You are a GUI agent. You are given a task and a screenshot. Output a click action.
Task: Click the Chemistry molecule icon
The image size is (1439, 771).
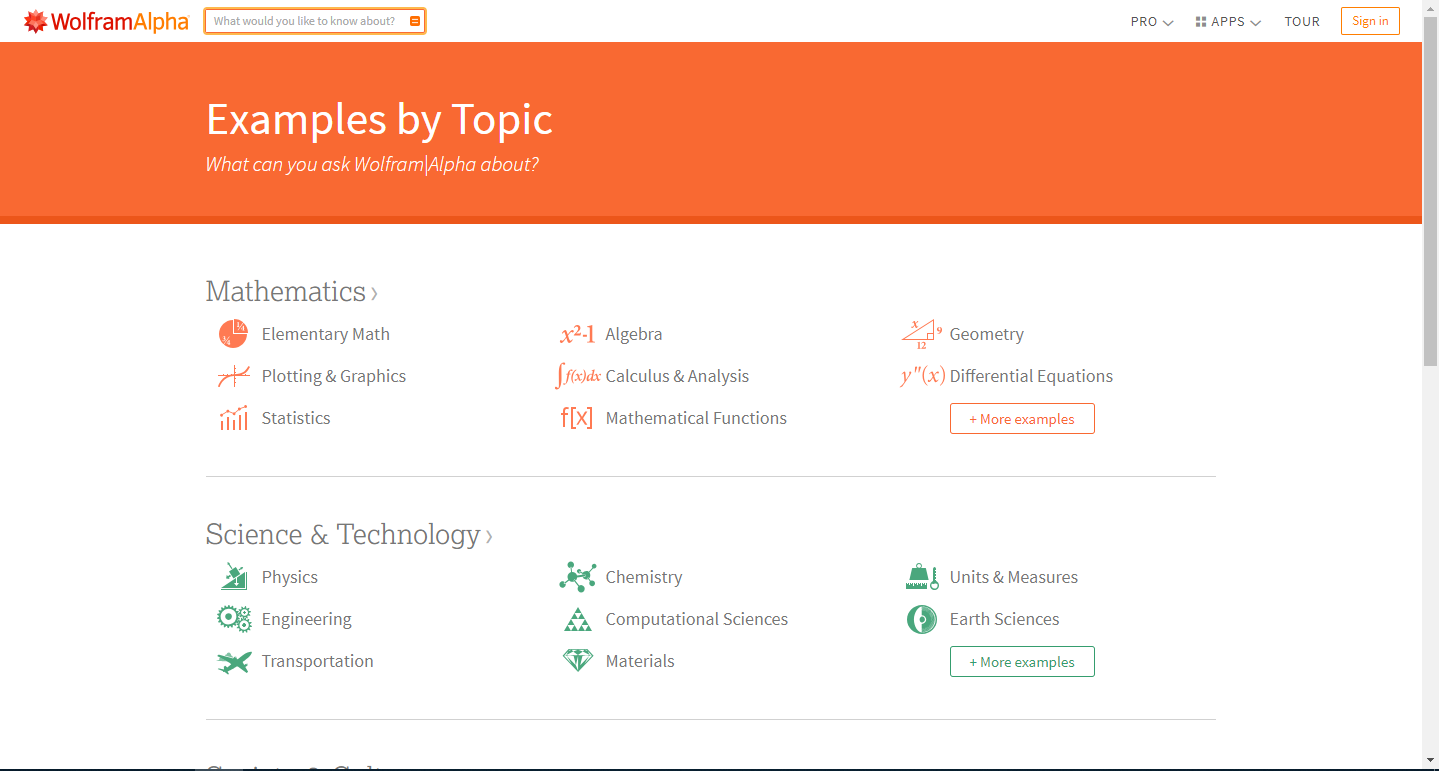577,577
